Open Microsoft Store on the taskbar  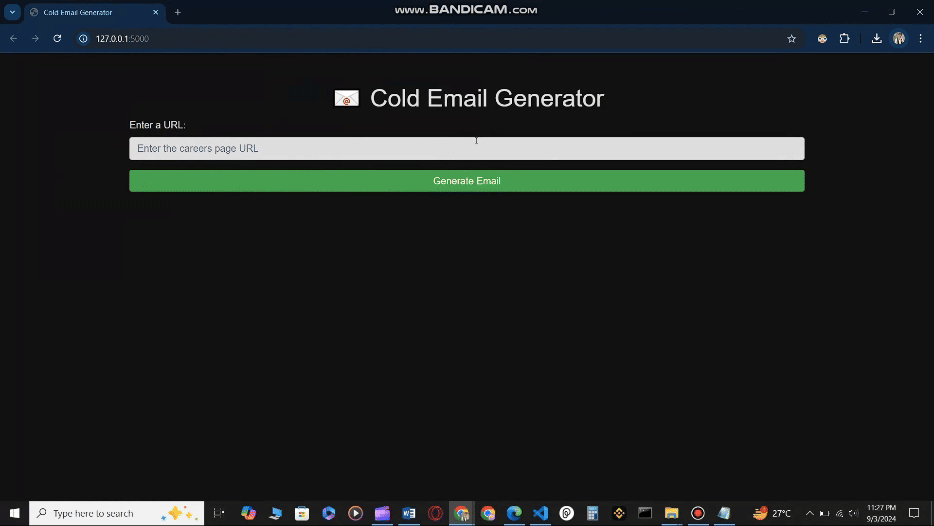pyautogui.click(x=302, y=513)
